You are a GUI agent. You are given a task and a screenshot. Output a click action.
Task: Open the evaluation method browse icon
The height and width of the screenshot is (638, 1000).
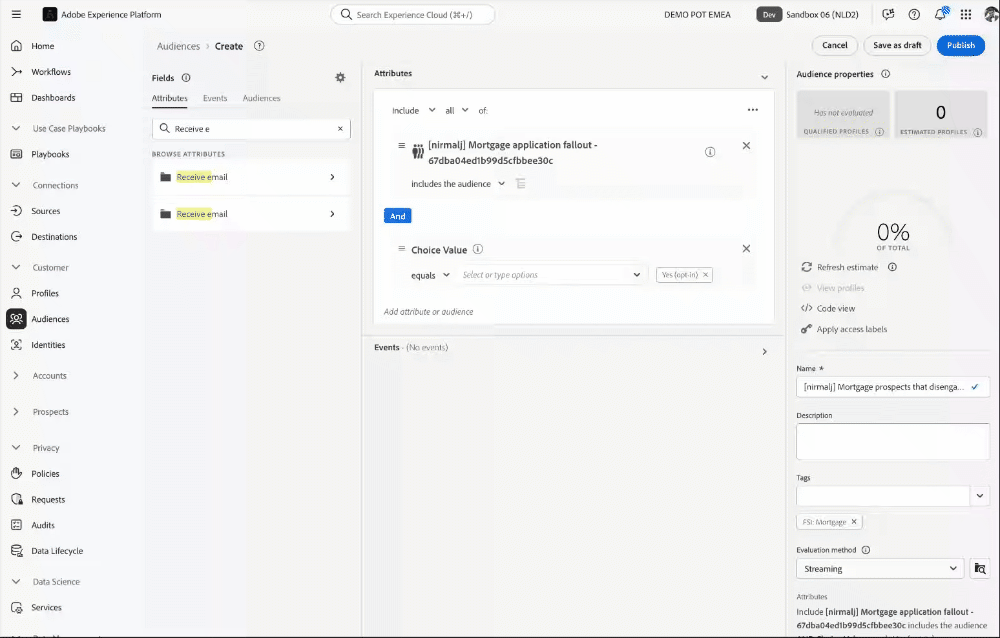pyautogui.click(x=980, y=568)
